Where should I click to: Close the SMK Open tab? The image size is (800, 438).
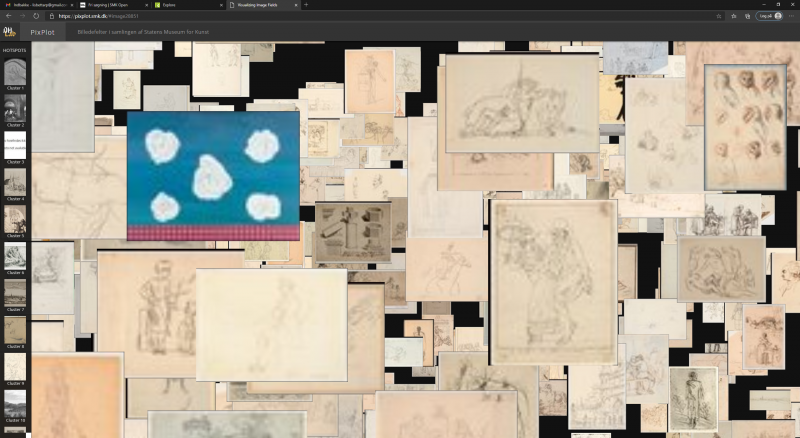point(146,5)
